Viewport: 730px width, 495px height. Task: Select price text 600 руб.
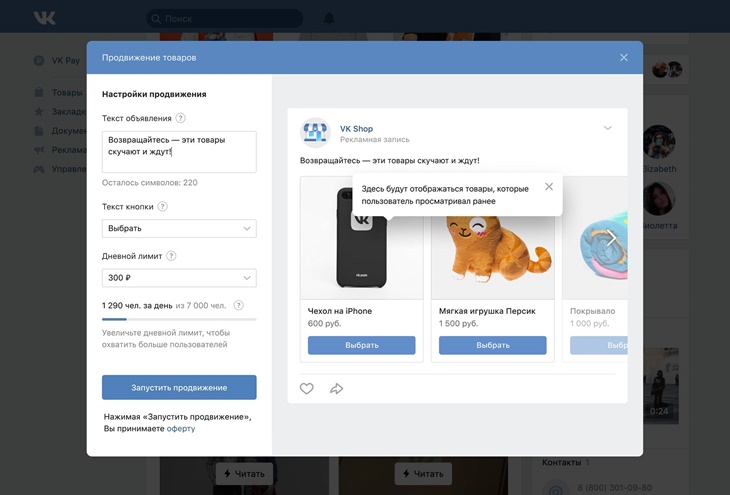[x=324, y=323]
